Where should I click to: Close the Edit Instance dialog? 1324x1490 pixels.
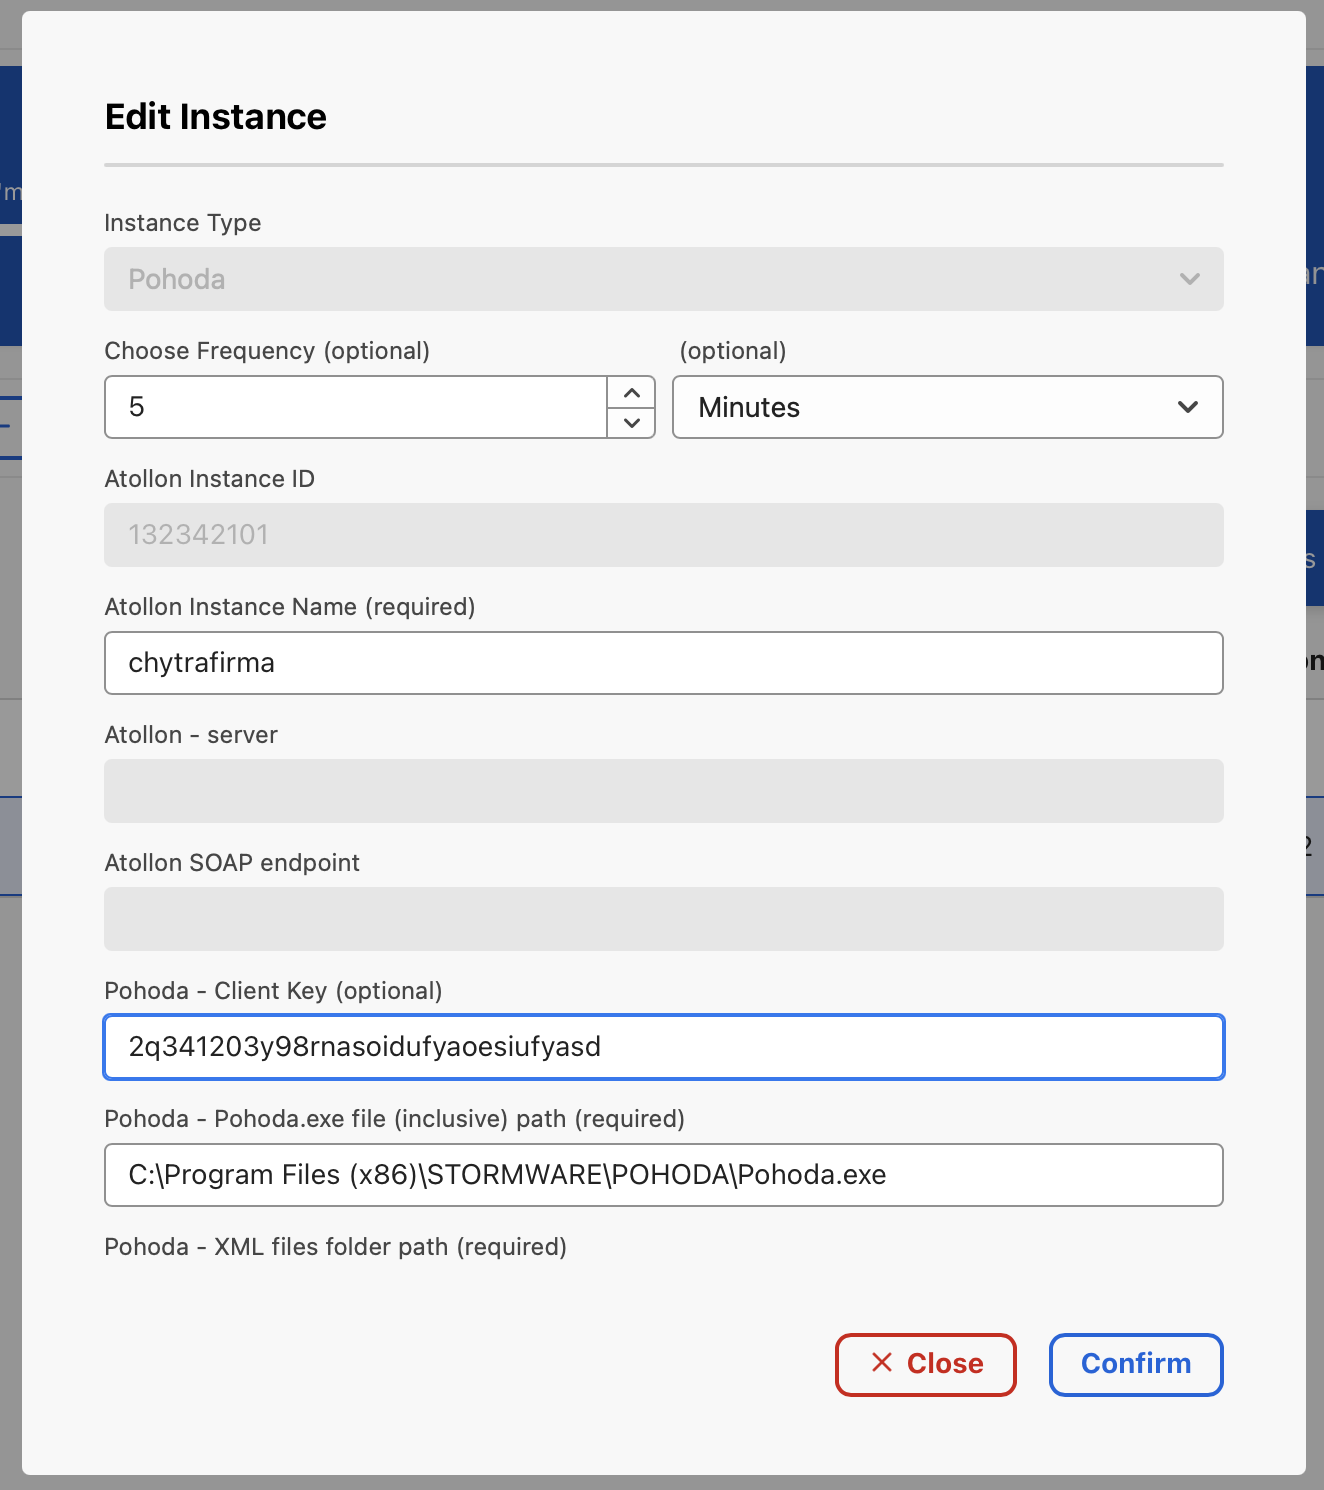(926, 1364)
